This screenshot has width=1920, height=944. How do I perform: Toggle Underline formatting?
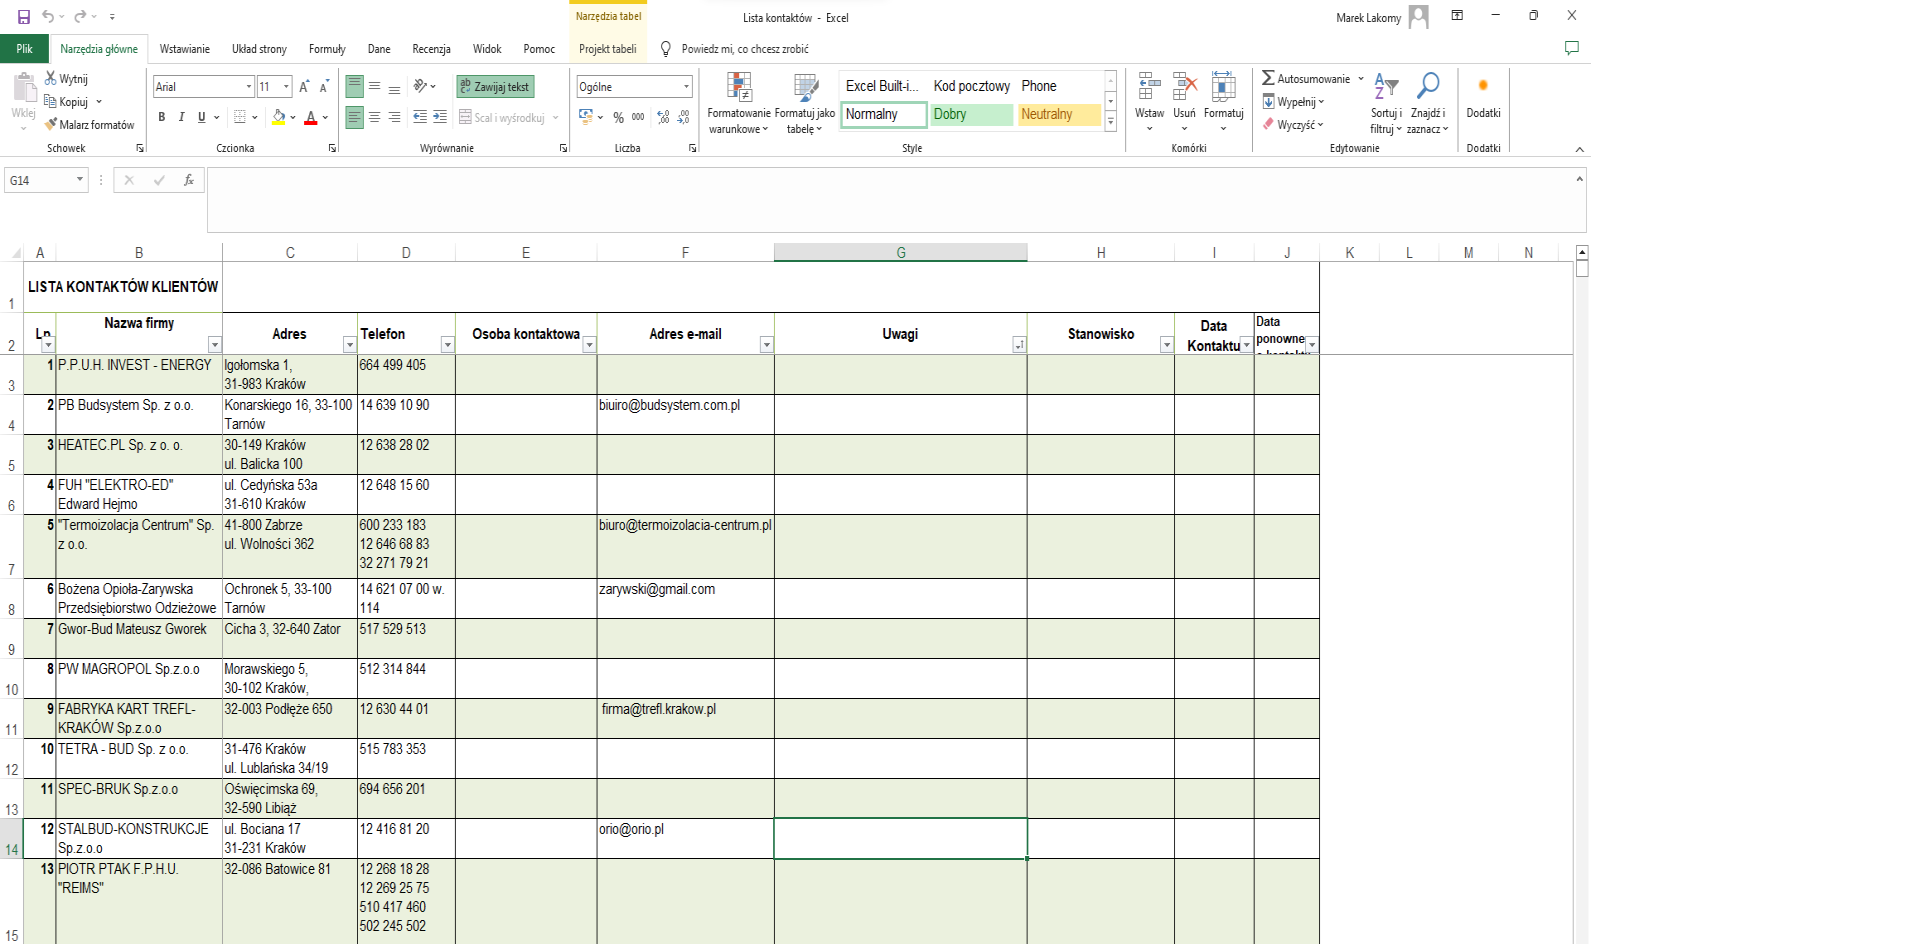(x=201, y=117)
